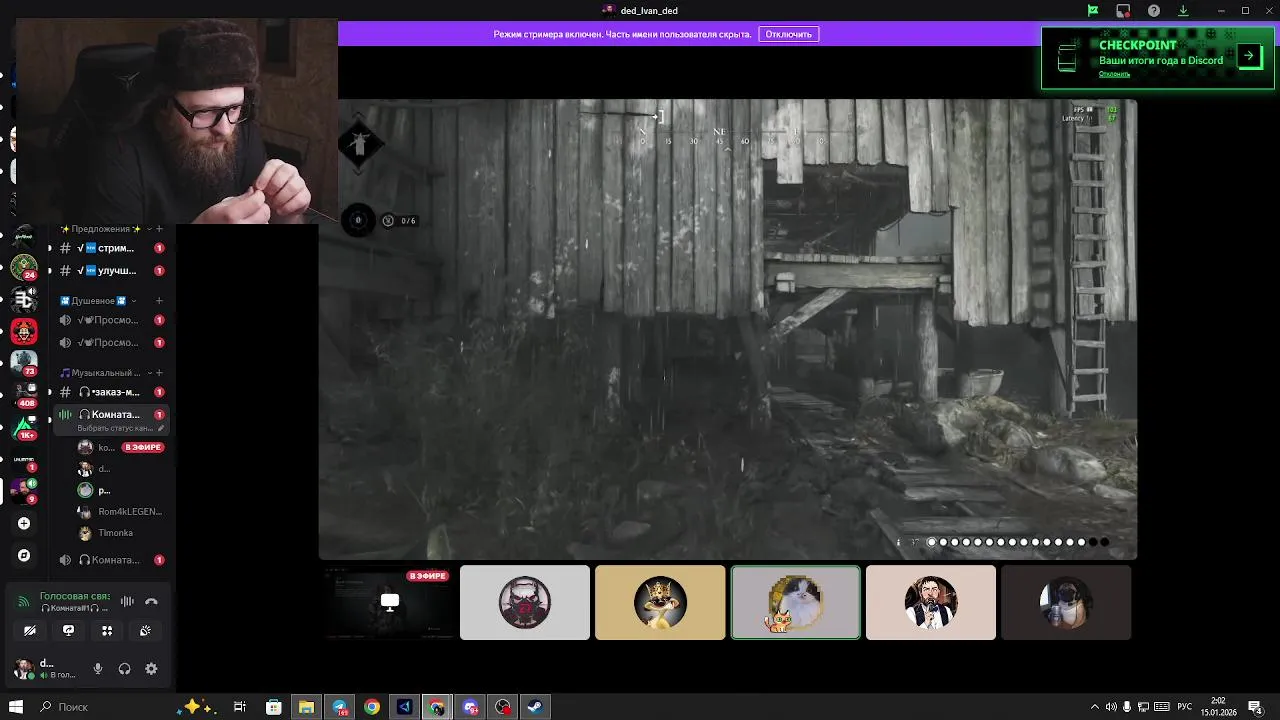Click the Голосовая связь connection status
Image resolution: width=1280 pixels, height=720 pixels.
(x=75, y=596)
